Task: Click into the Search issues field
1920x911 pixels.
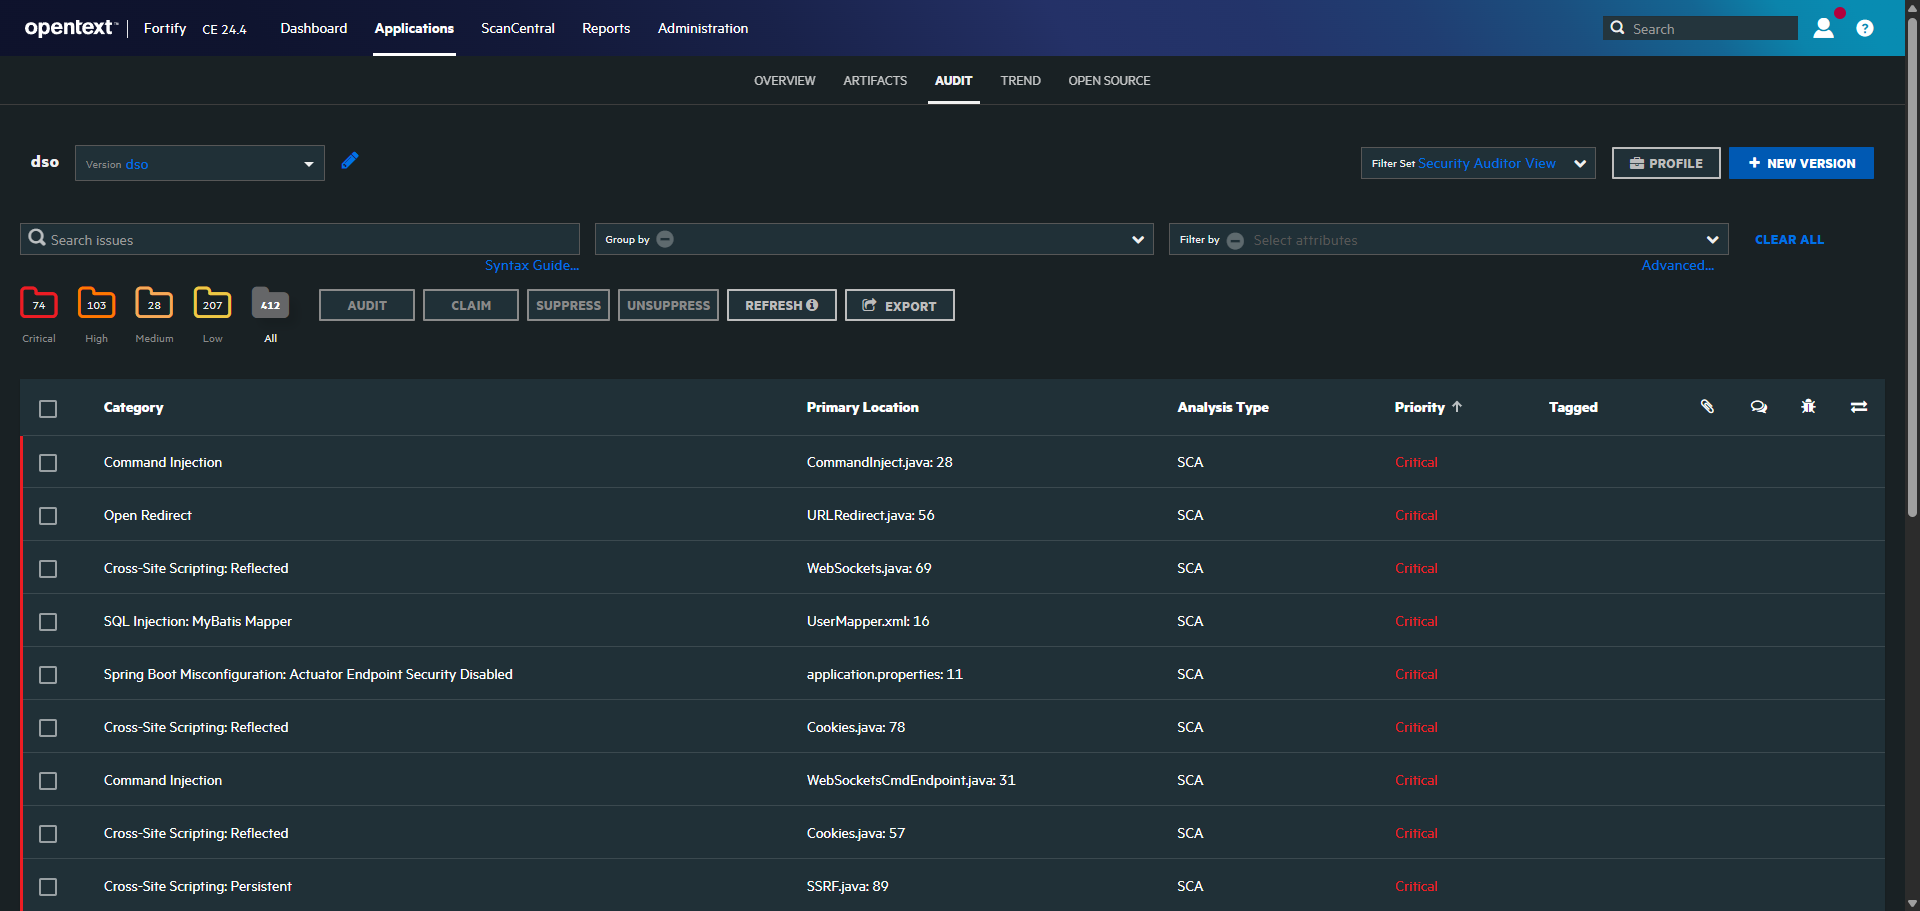Action: 300,239
